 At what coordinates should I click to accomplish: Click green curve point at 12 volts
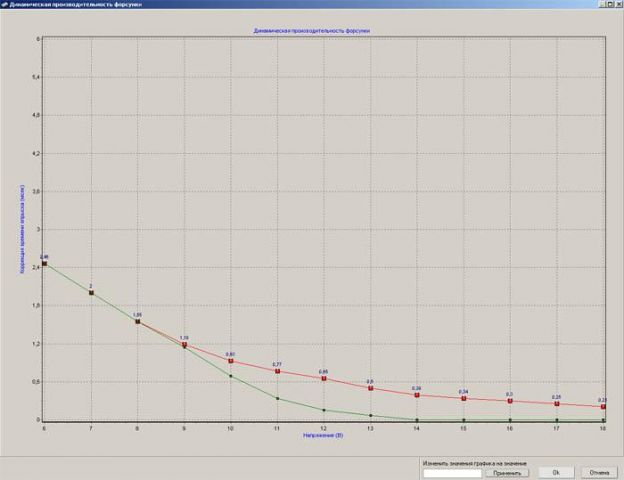coord(324,410)
